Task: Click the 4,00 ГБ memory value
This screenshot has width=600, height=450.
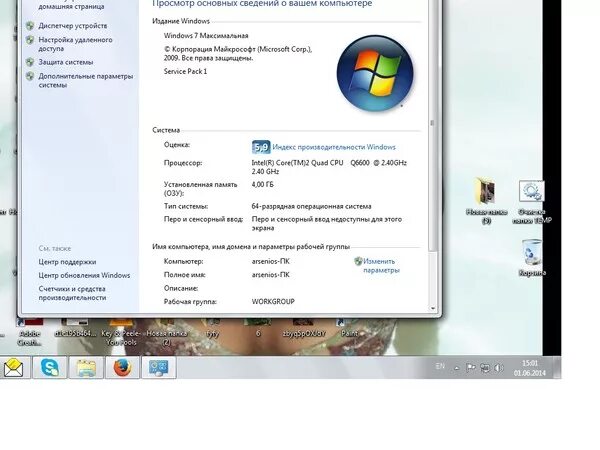Action: point(262,185)
